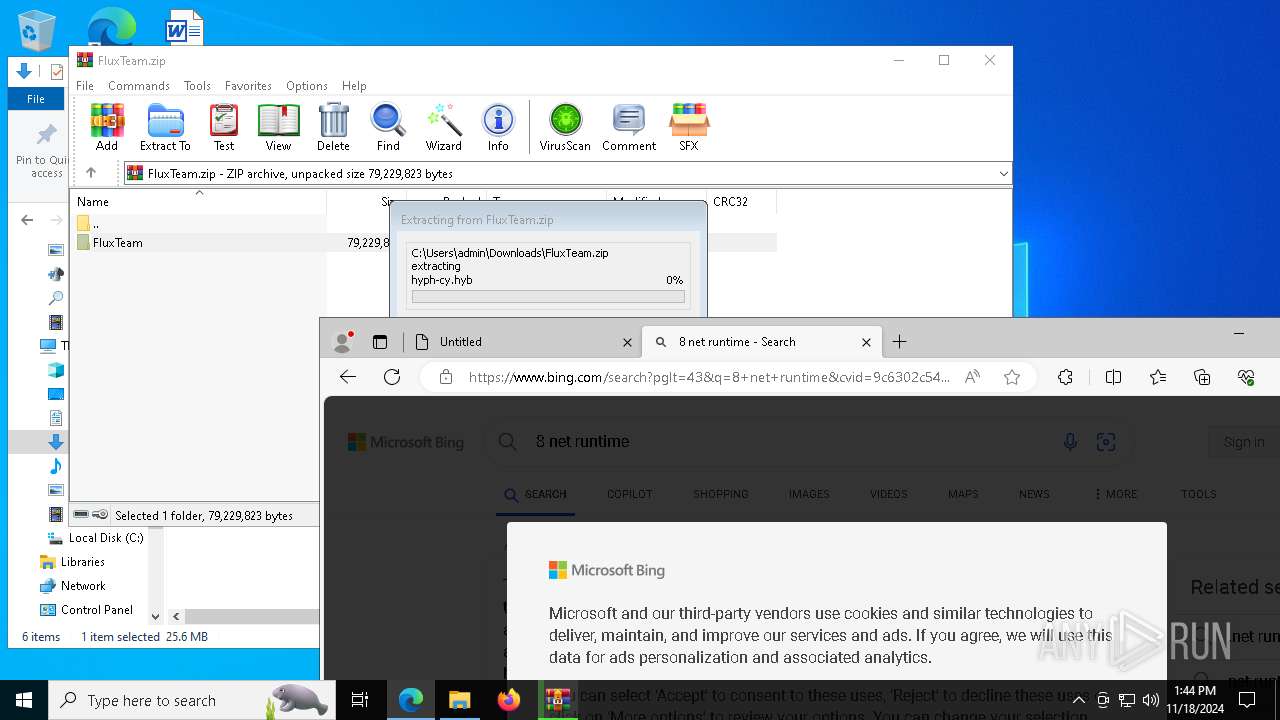
Task: Click the Explorer File ribbon tab
Action: pyautogui.click(x=36, y=99)
